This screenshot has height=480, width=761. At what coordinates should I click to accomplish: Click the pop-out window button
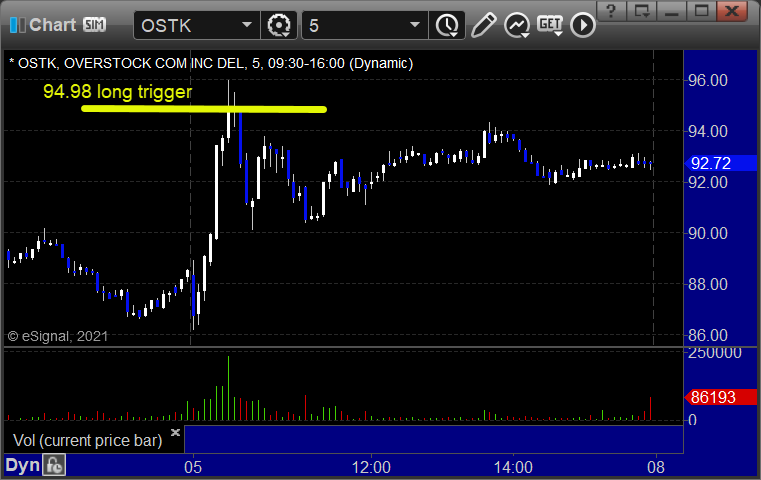(x=641, y=11)
